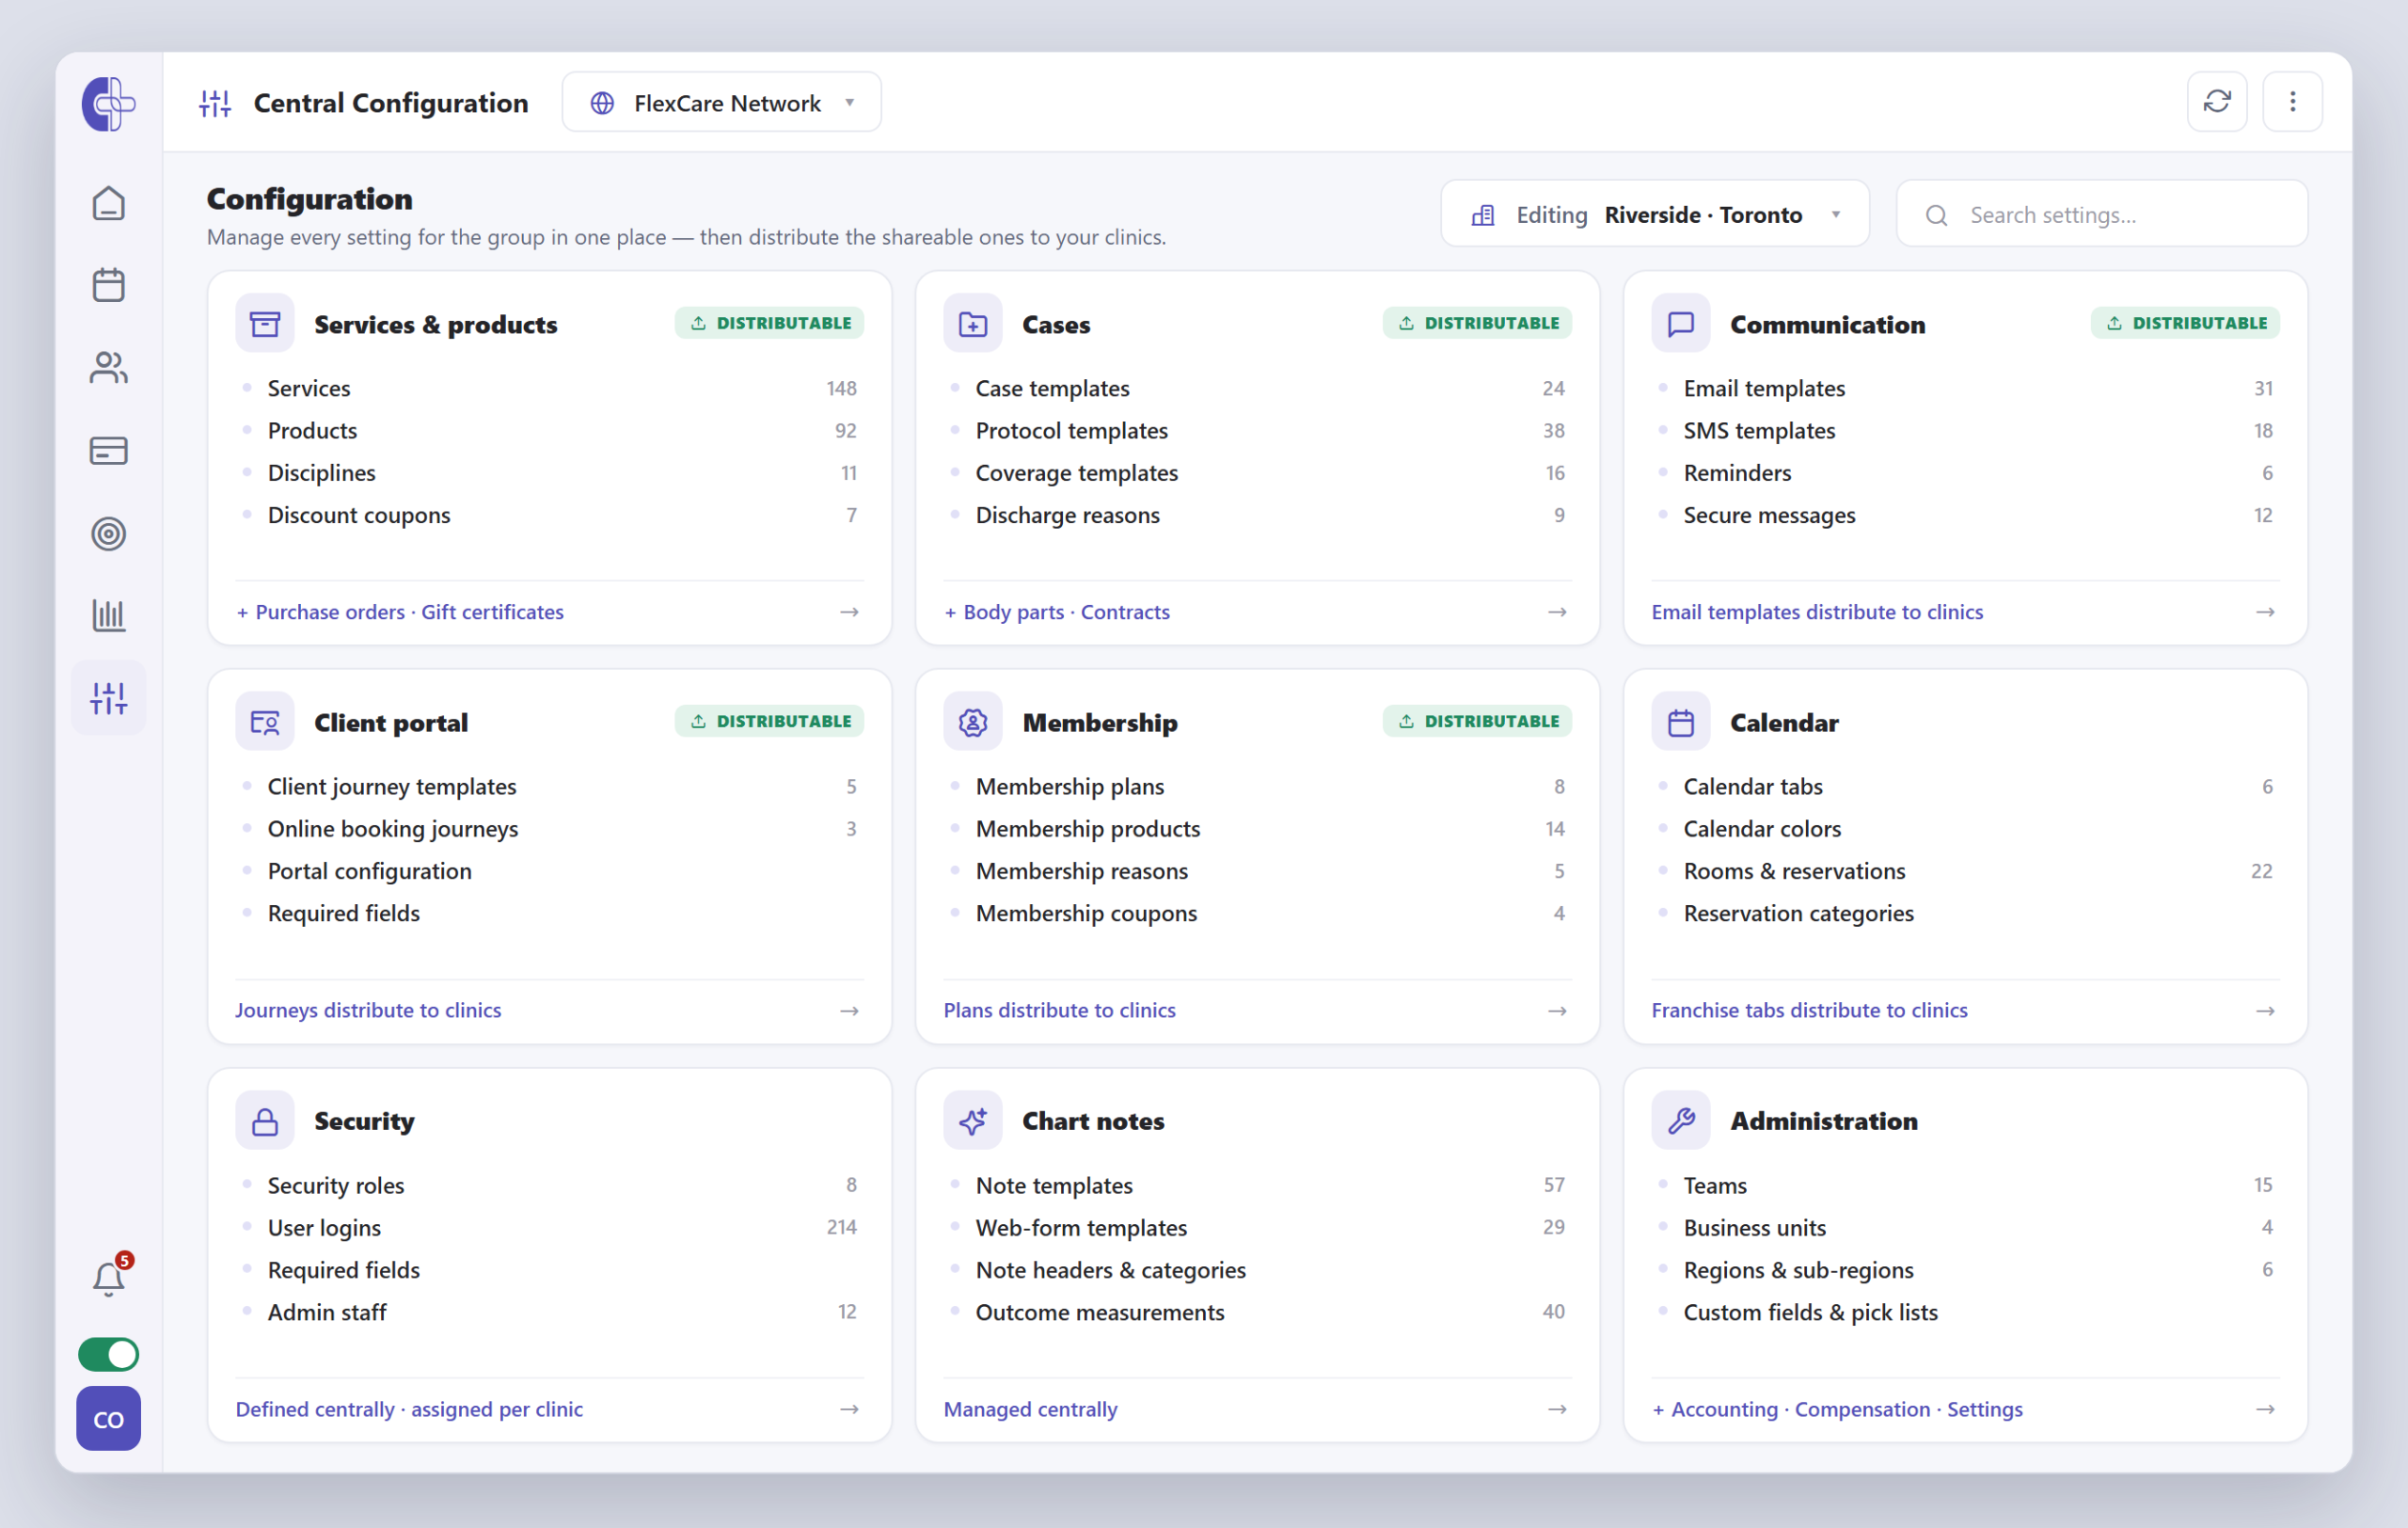The height and width of the screenshot is (1528, 2408).
Task: Click Distributable badge on Communication card
Action: click(2185, 323)
